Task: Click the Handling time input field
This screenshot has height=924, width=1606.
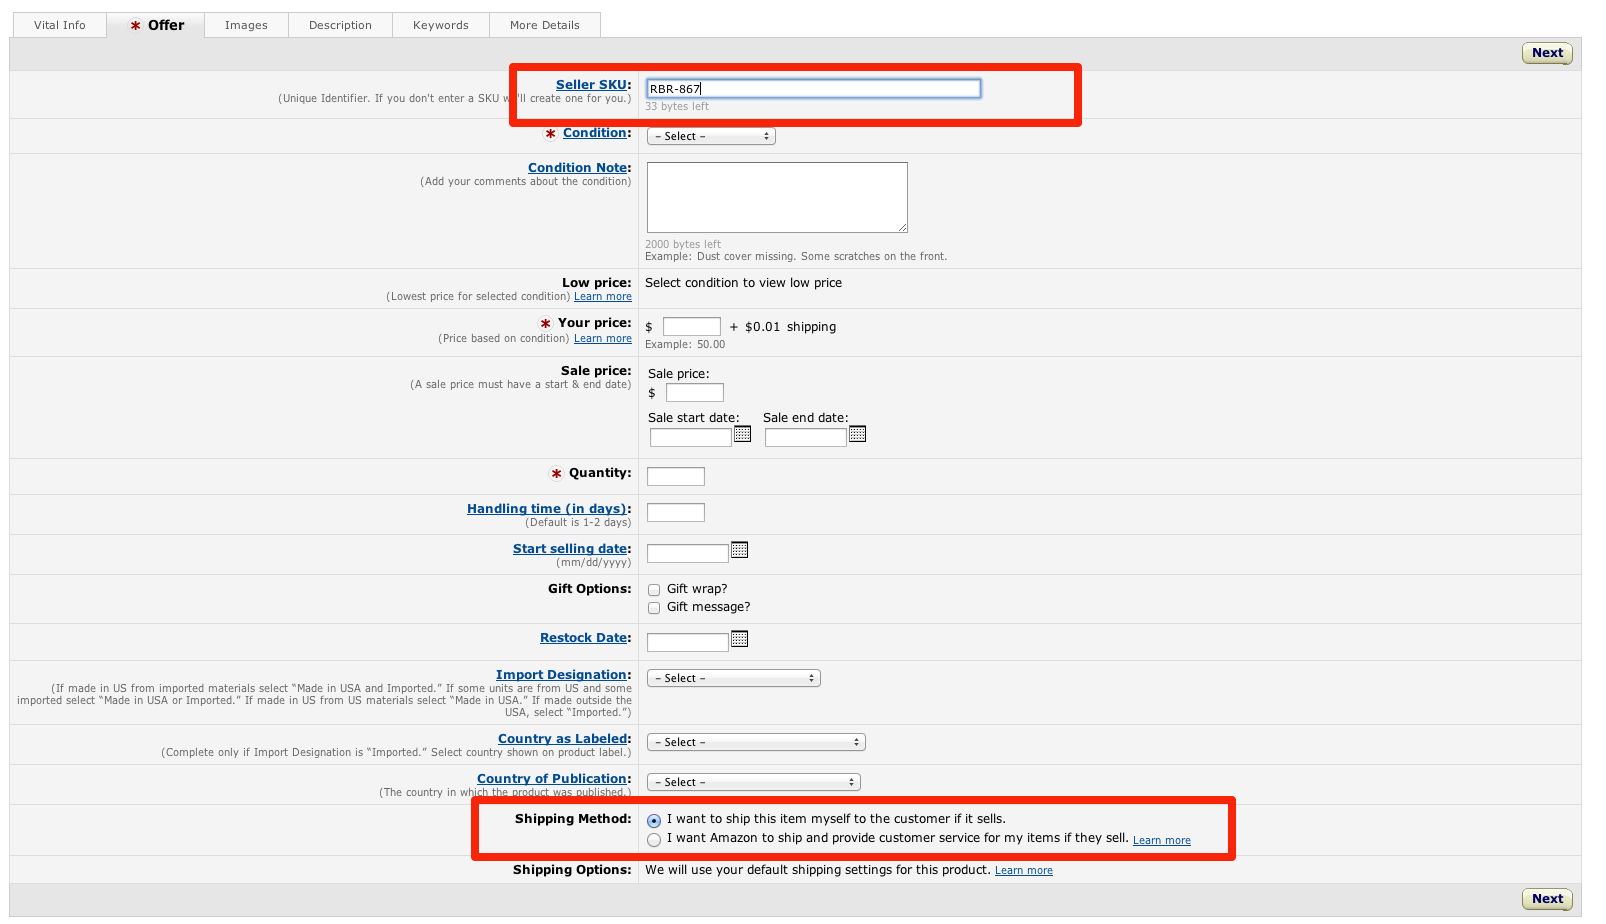Action: (x=676, y=513)
